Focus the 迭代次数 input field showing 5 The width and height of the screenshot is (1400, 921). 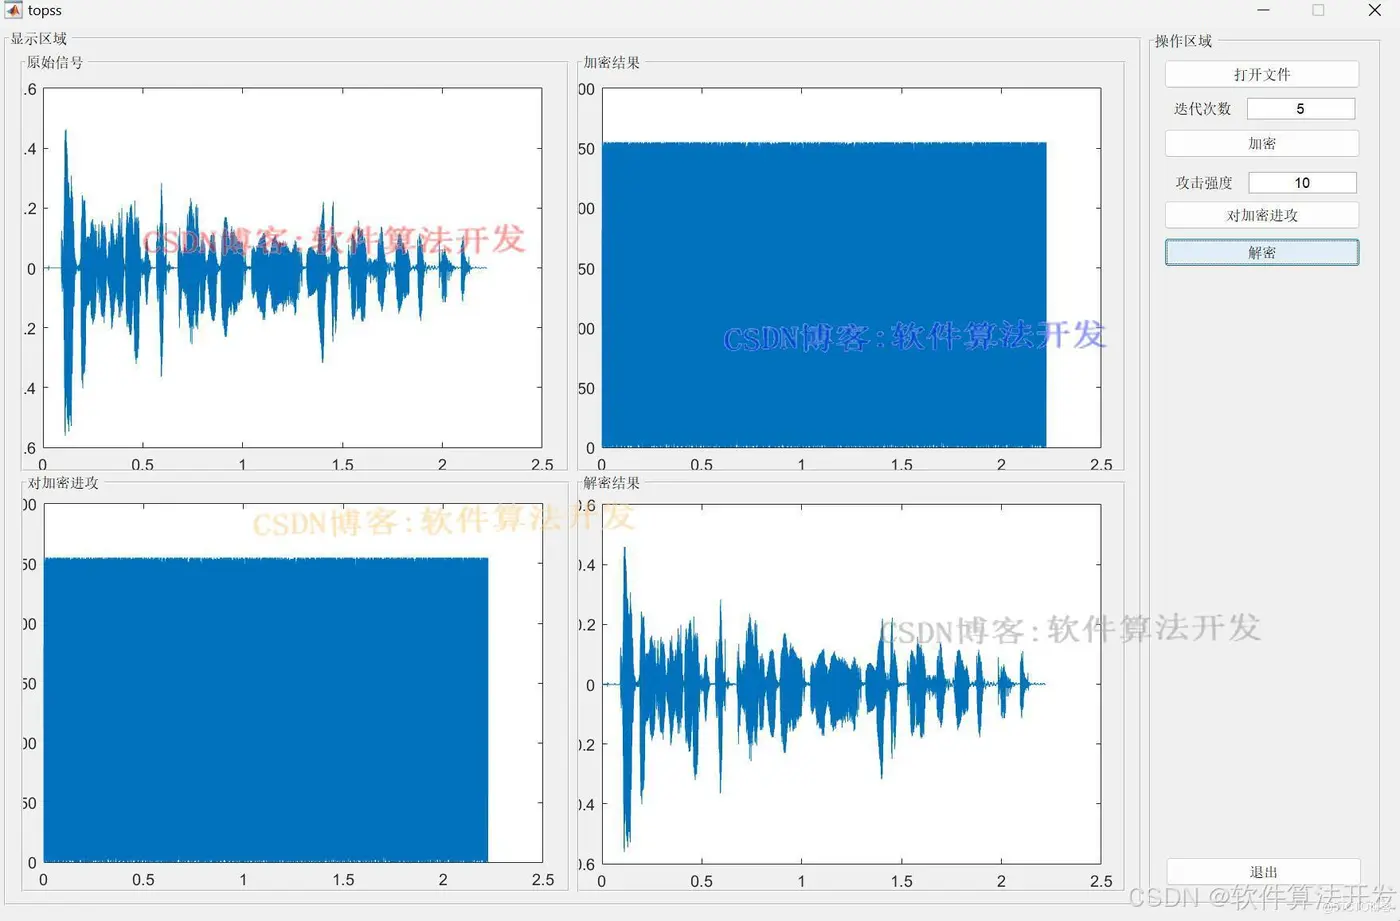click(x=1300, y=108)
